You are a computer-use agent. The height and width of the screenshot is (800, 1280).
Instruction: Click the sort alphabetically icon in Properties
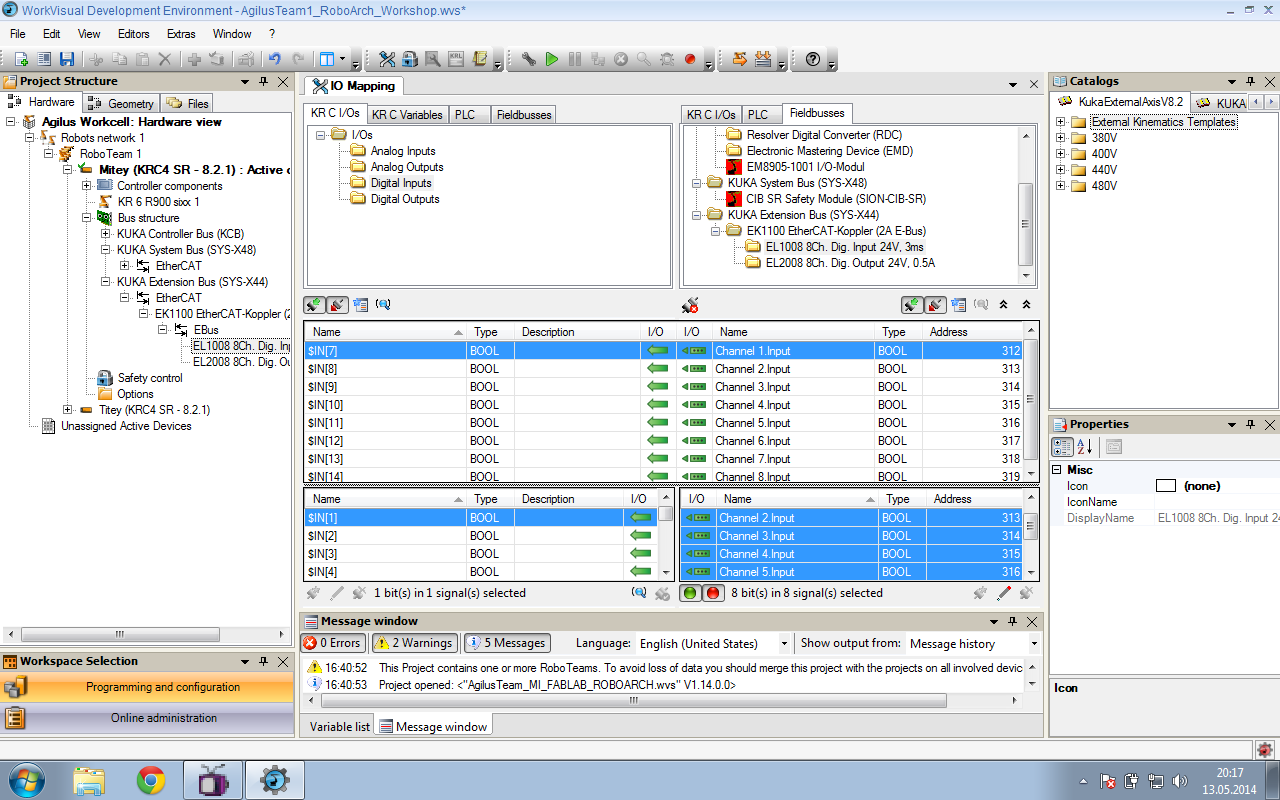click(1085, 447)
